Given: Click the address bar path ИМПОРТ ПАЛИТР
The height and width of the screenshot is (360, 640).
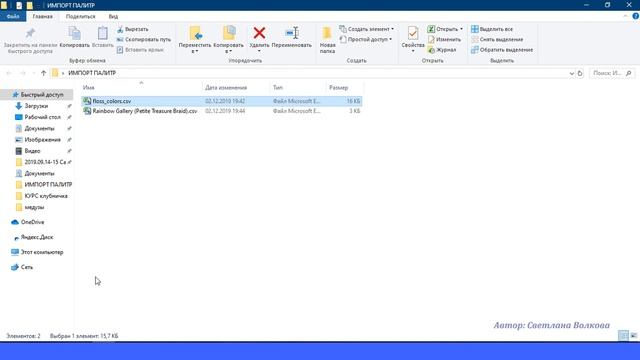Looking at the screenshot, I should [92, 73].
